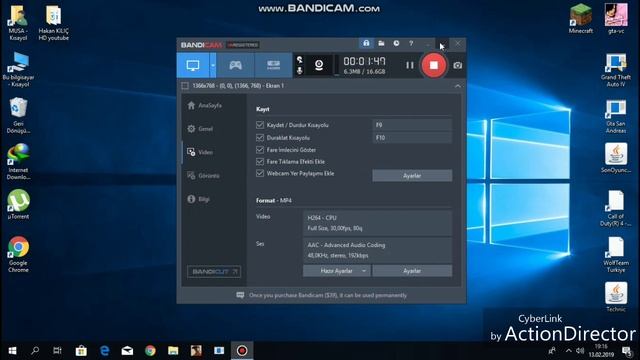
Task: Open Microsoft Store from taskbar
Action: pyautogui.click(x=81, y=351)
